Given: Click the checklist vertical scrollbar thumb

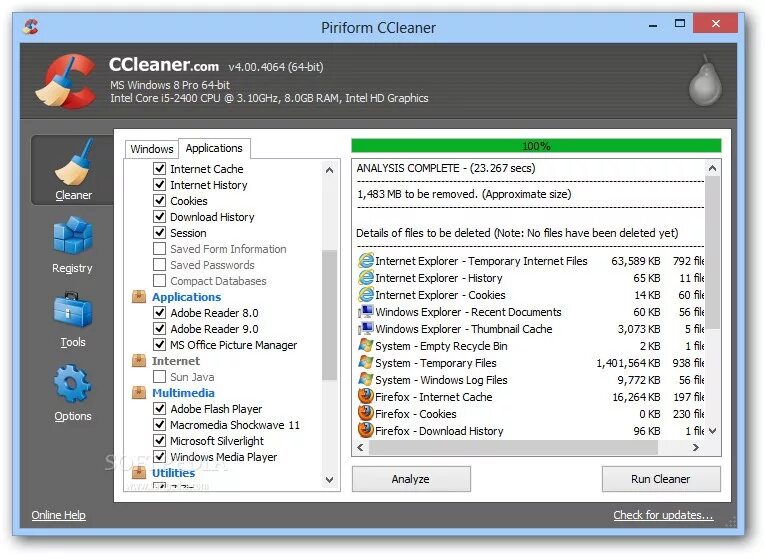Looking at the screenshot, I should (x=329, y=315).
